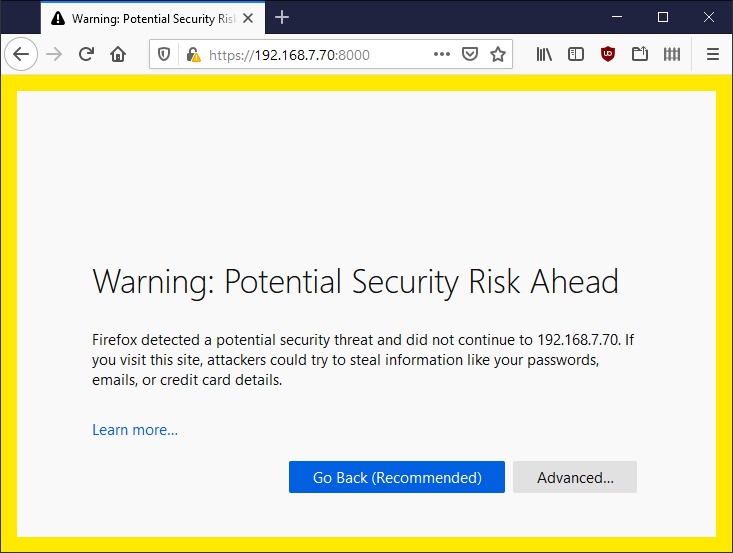Viewport: 733px width, 553px height.
Task: Open the tracking protection shield panel
Action: coord(165,55)
